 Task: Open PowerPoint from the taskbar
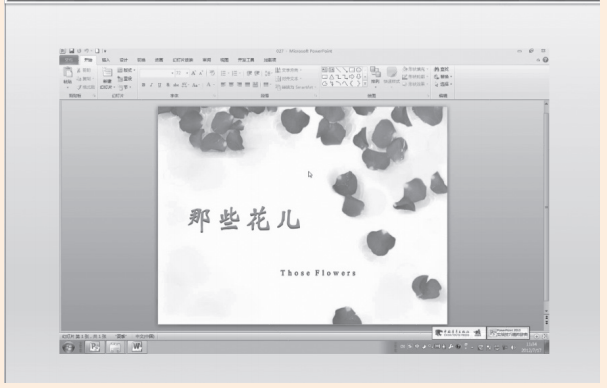94,347
